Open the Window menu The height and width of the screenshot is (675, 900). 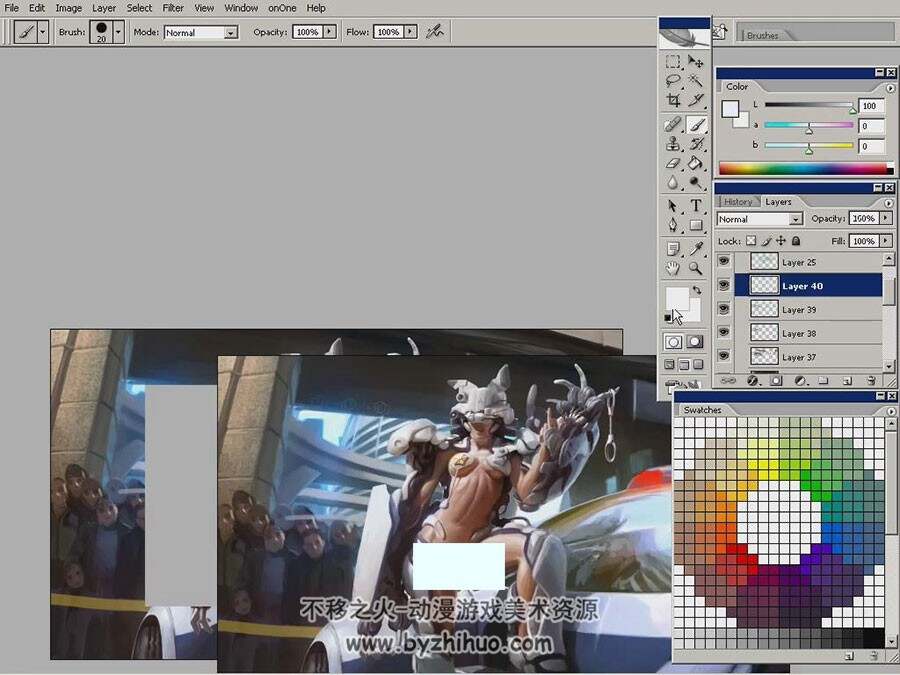coord(241,8)
